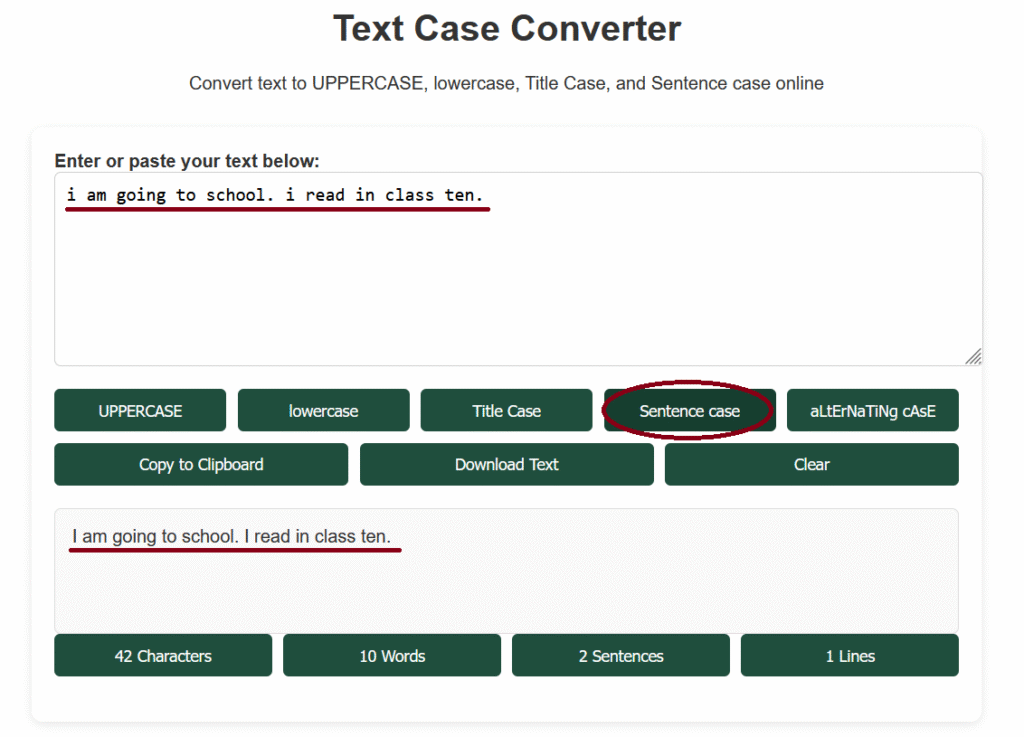The width and height of the screenshot is (1024, 737).
Task: Click the Text Case Converter heading
Action: pos(511,29)
